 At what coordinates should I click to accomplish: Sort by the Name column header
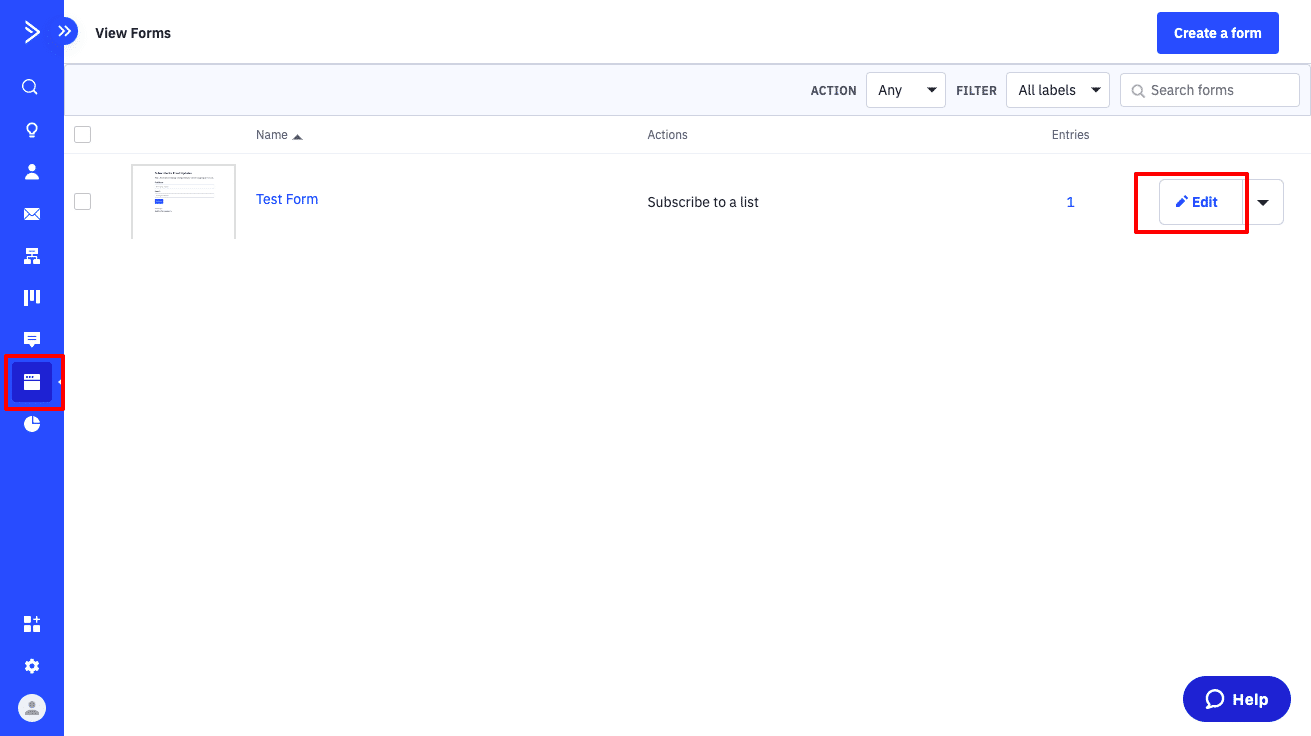click(279, 135)
